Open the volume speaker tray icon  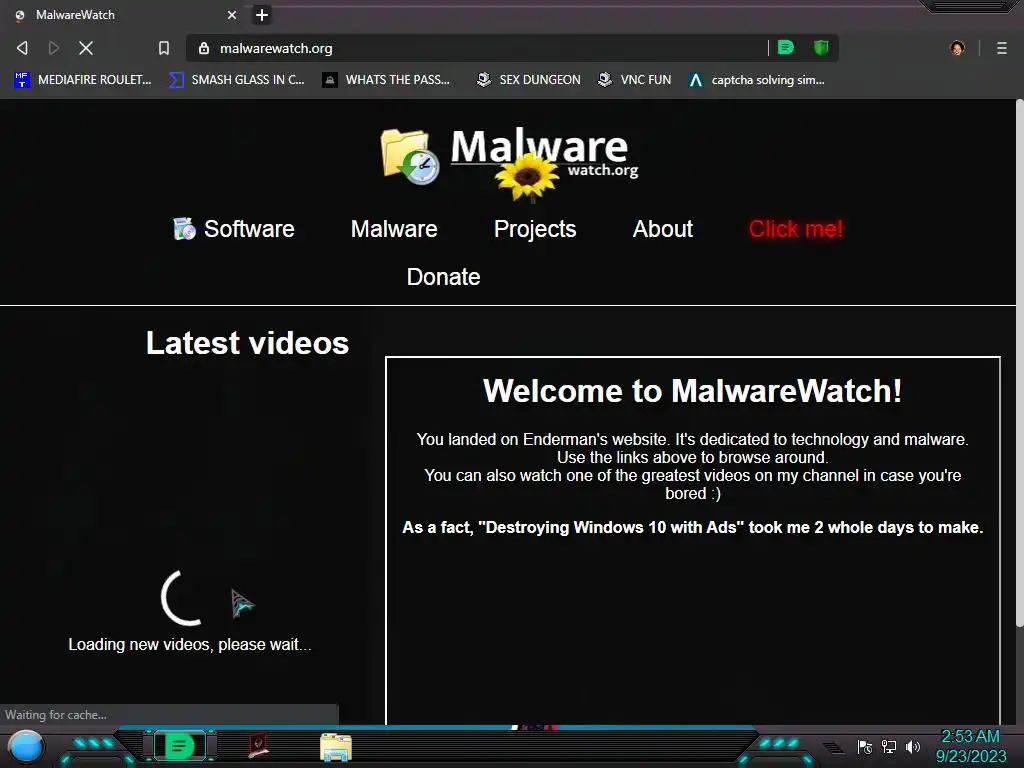pos(913,746)
